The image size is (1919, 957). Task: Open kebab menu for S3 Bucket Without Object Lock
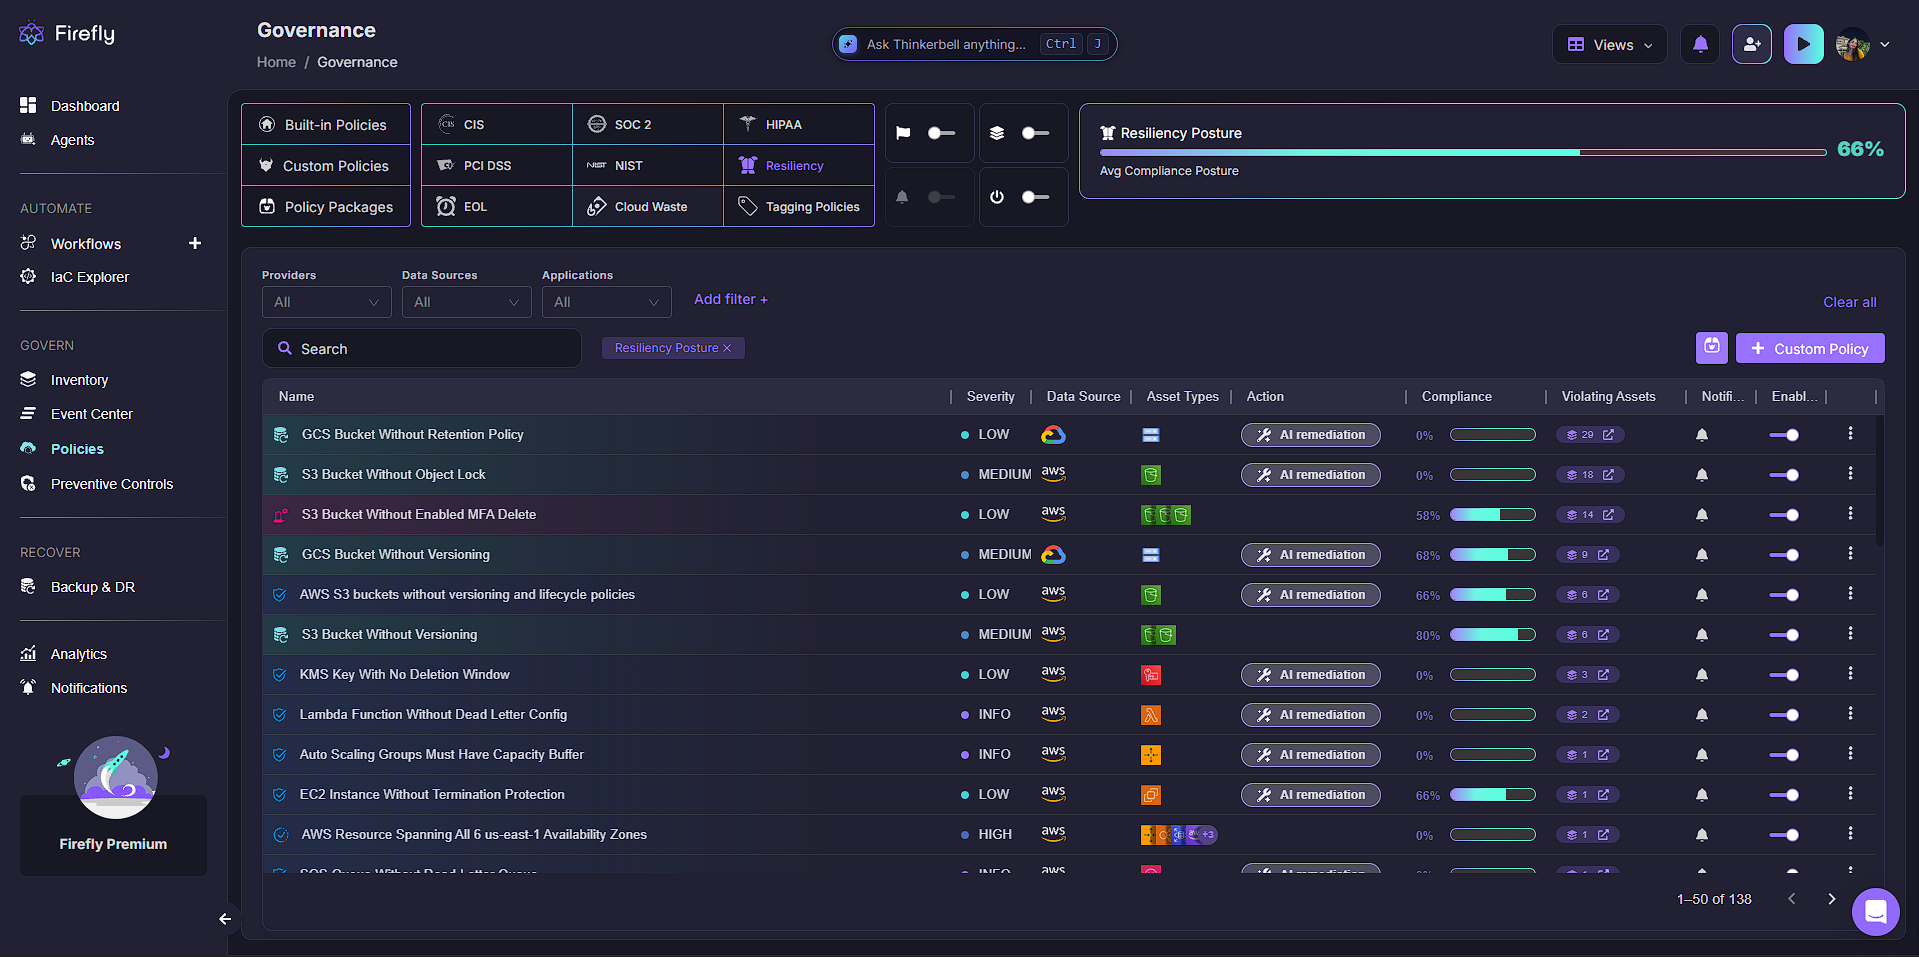pos(1850,474)
